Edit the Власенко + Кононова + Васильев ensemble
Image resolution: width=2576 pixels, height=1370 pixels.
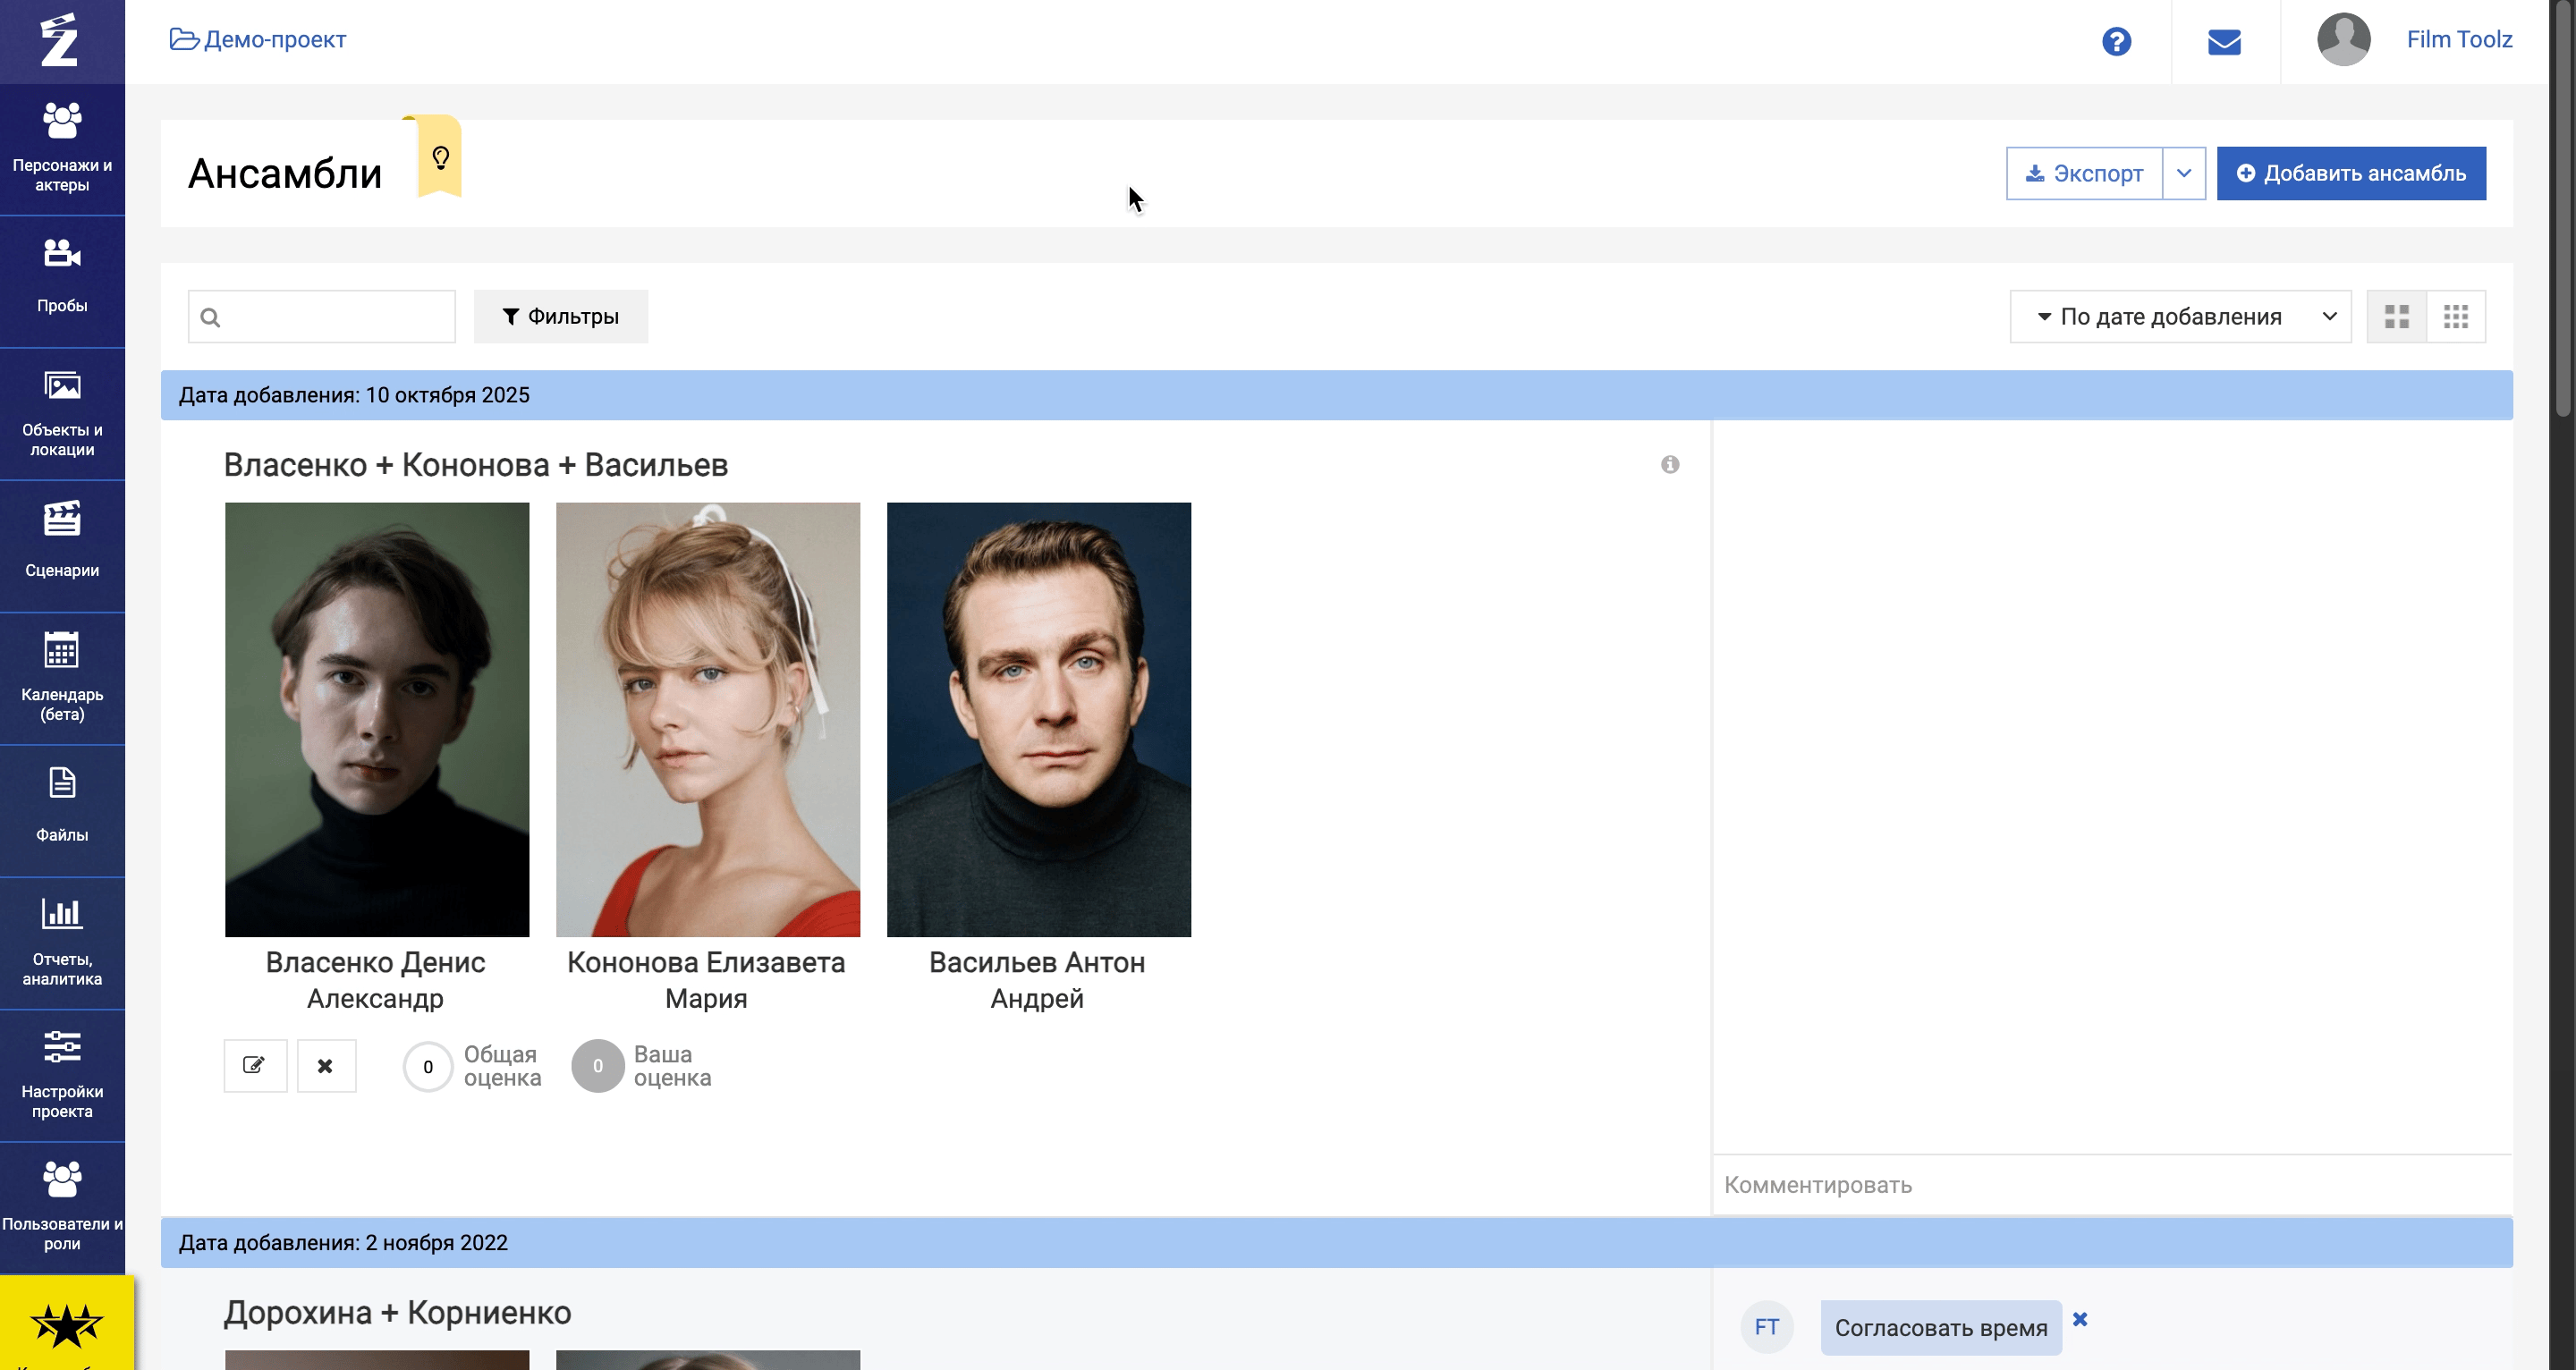[255, 1066]
